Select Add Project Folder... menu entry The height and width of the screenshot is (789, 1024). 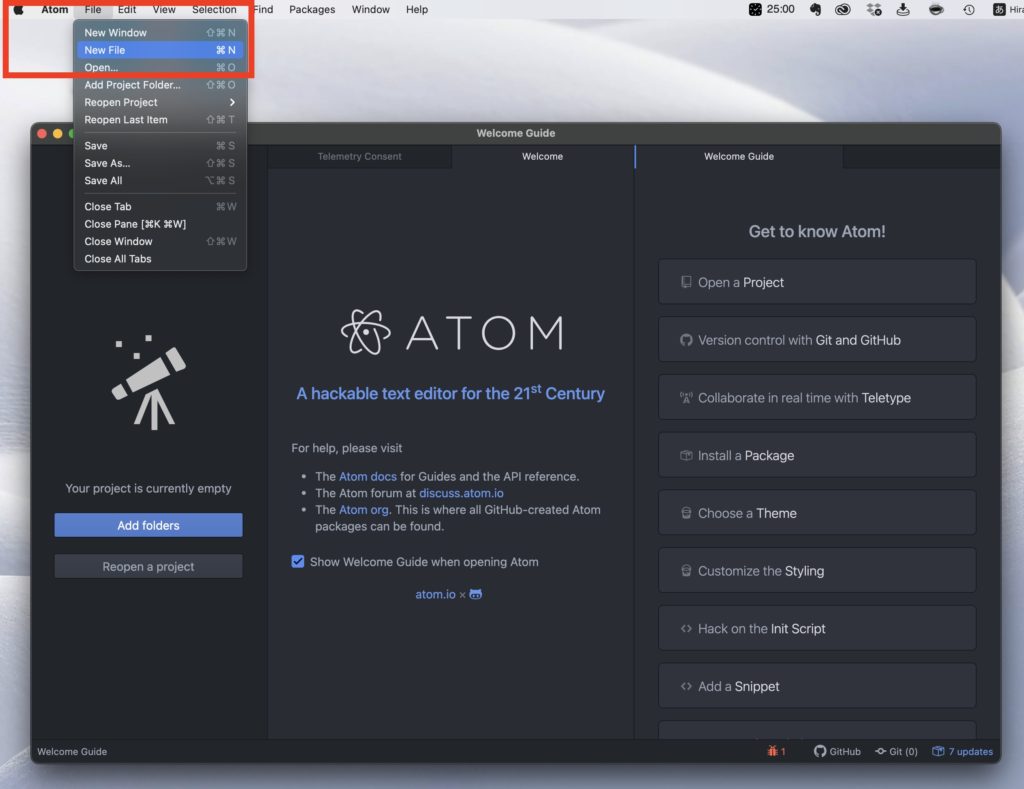pyautogui.click(x=160, y=85)
